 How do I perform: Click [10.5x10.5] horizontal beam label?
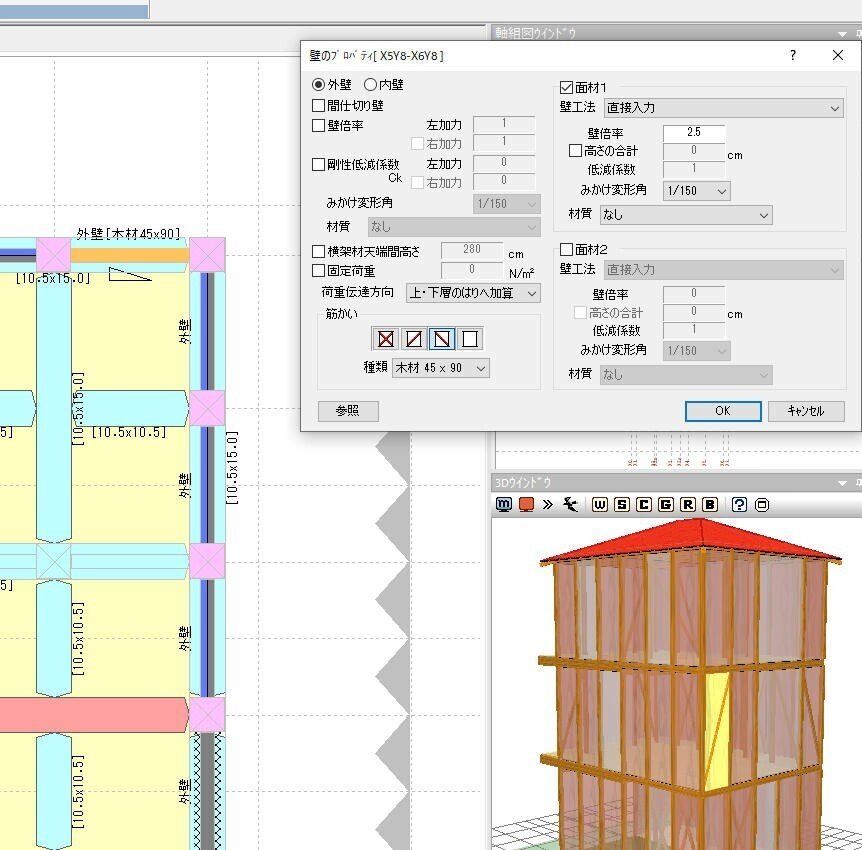coord(129,433)
